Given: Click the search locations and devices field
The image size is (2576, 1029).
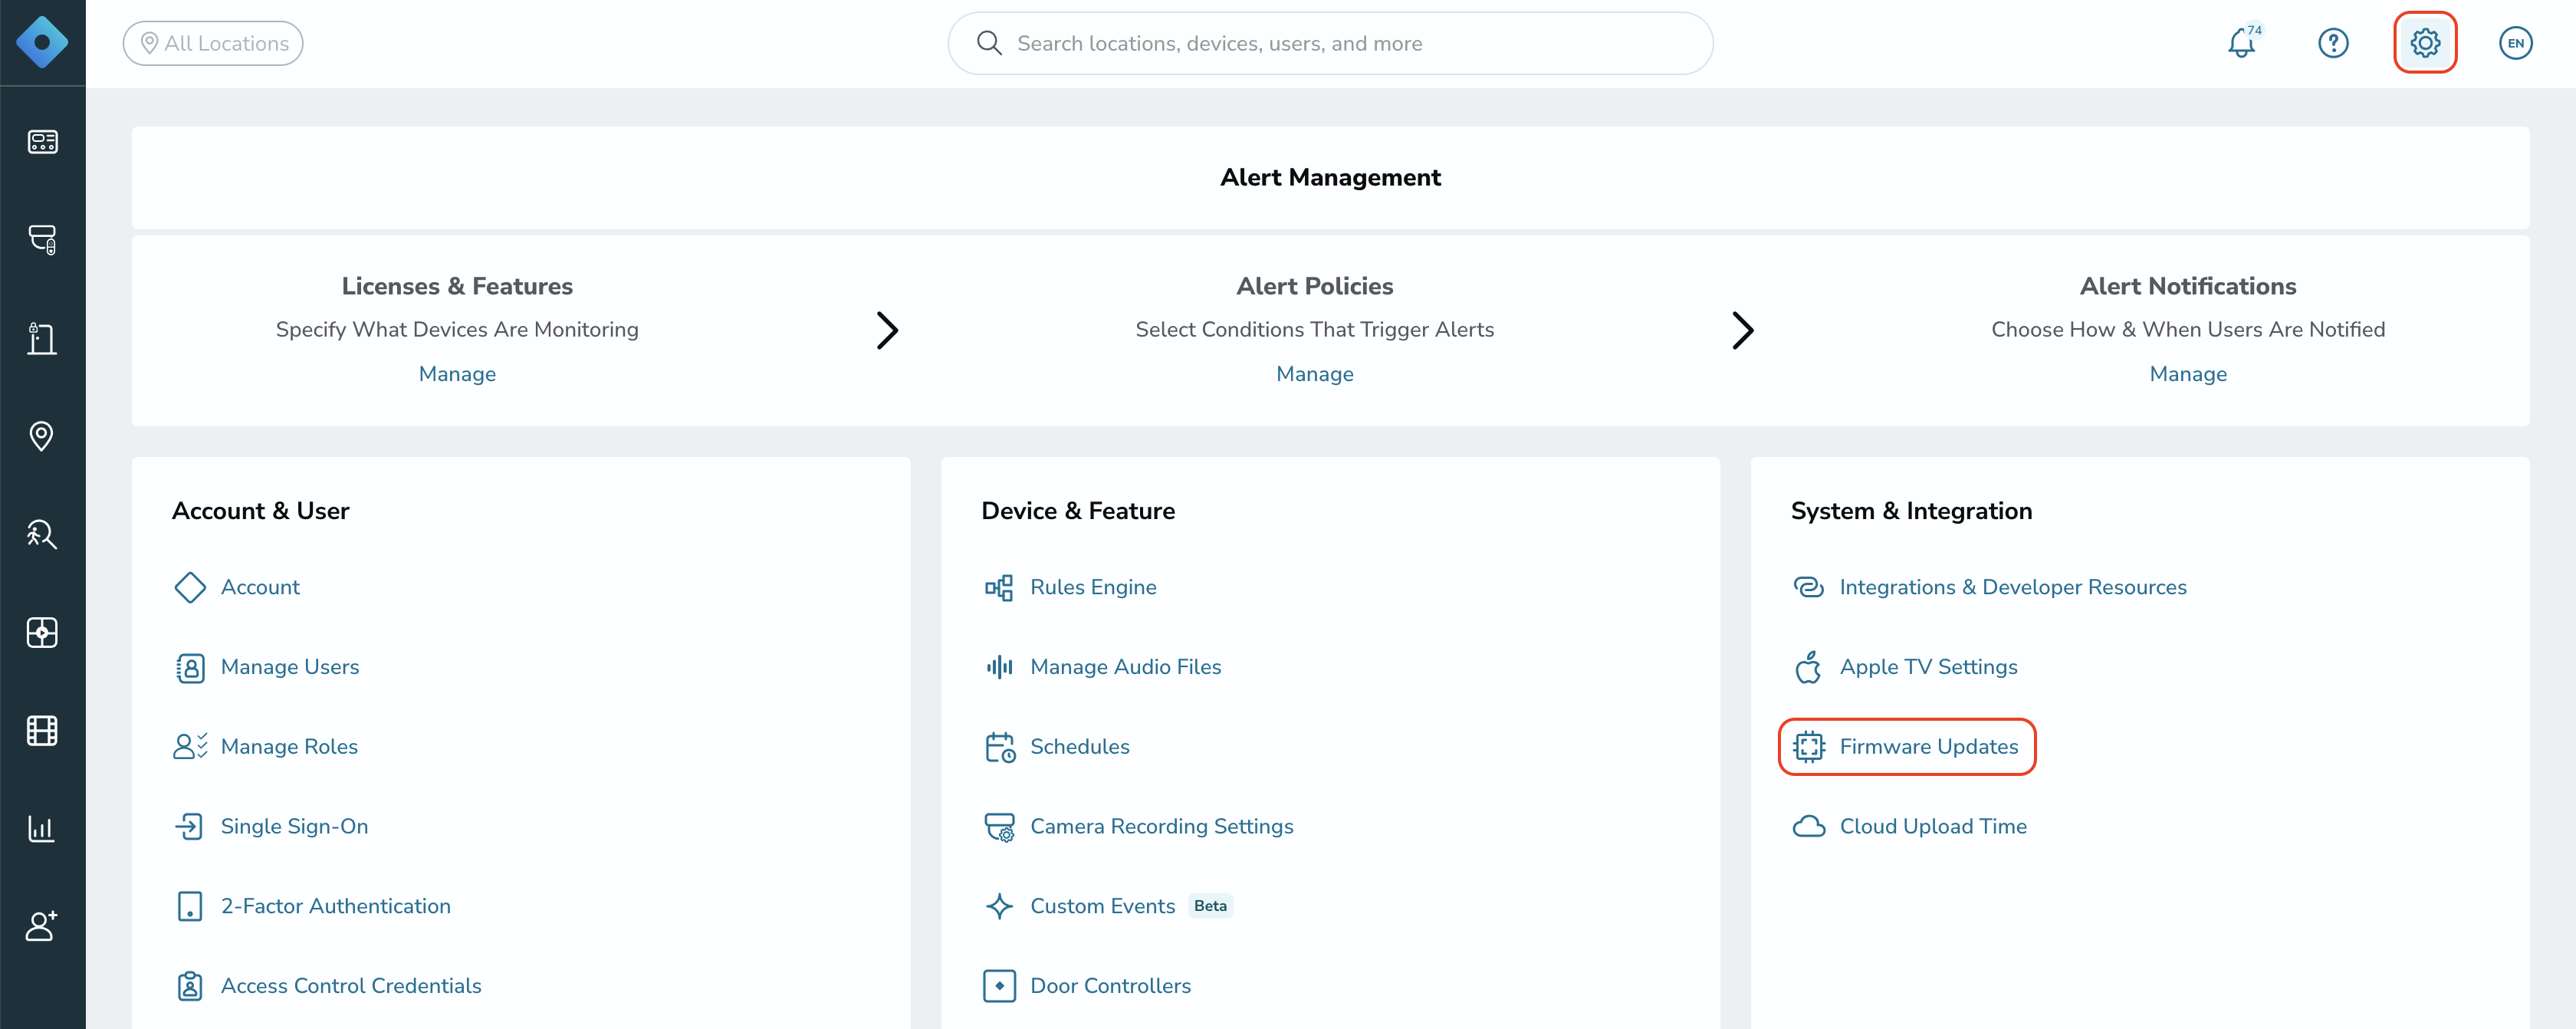Looking at the screenshot, I should click(1330, 43).
